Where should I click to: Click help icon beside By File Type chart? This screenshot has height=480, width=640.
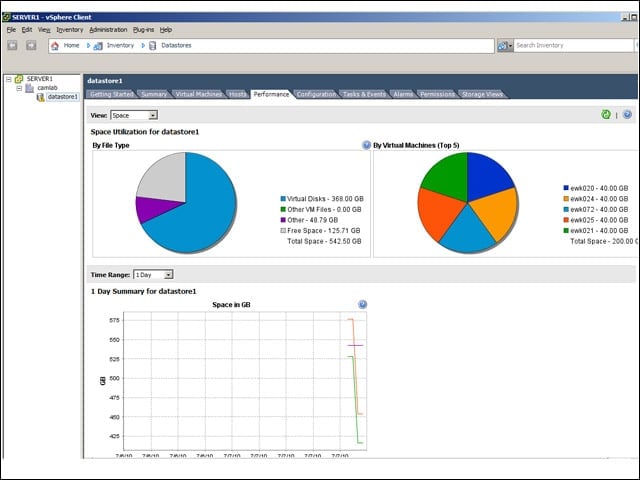(x=366, y=145)
